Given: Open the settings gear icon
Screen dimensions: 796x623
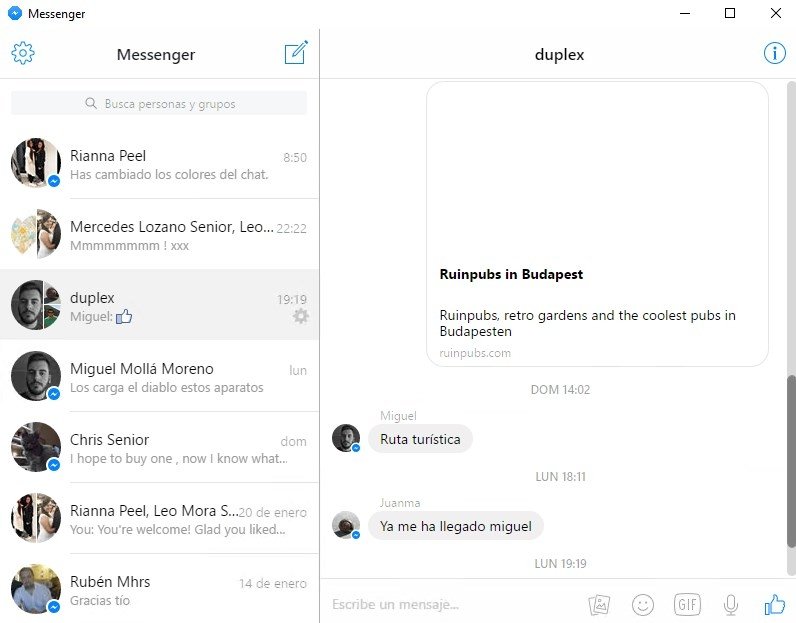Looking at the screenshot, I should 23,53.
